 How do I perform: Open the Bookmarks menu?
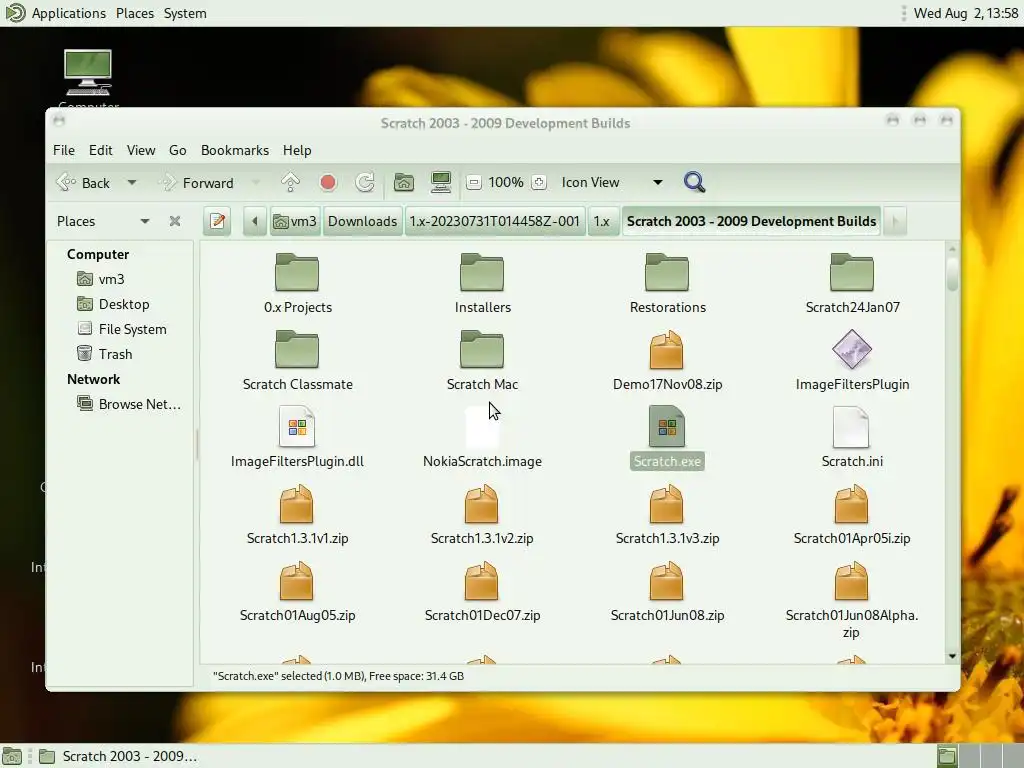pyautogui.click(x=235, y=150)
